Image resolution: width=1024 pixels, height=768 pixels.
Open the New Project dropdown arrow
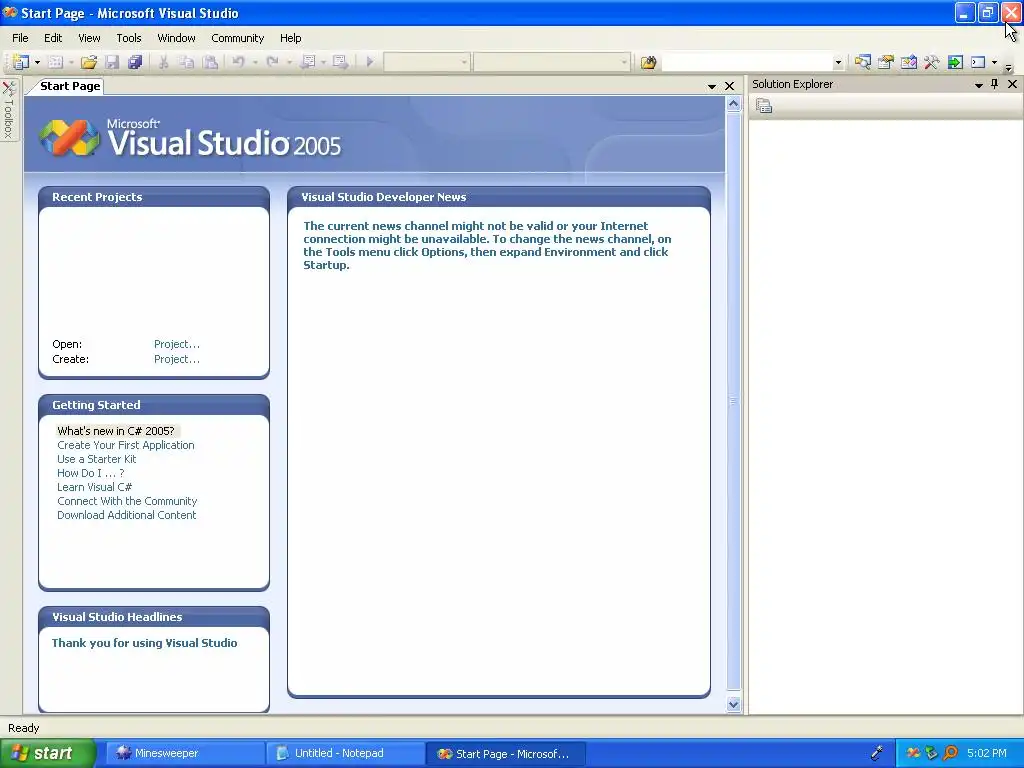coord(37,62)
